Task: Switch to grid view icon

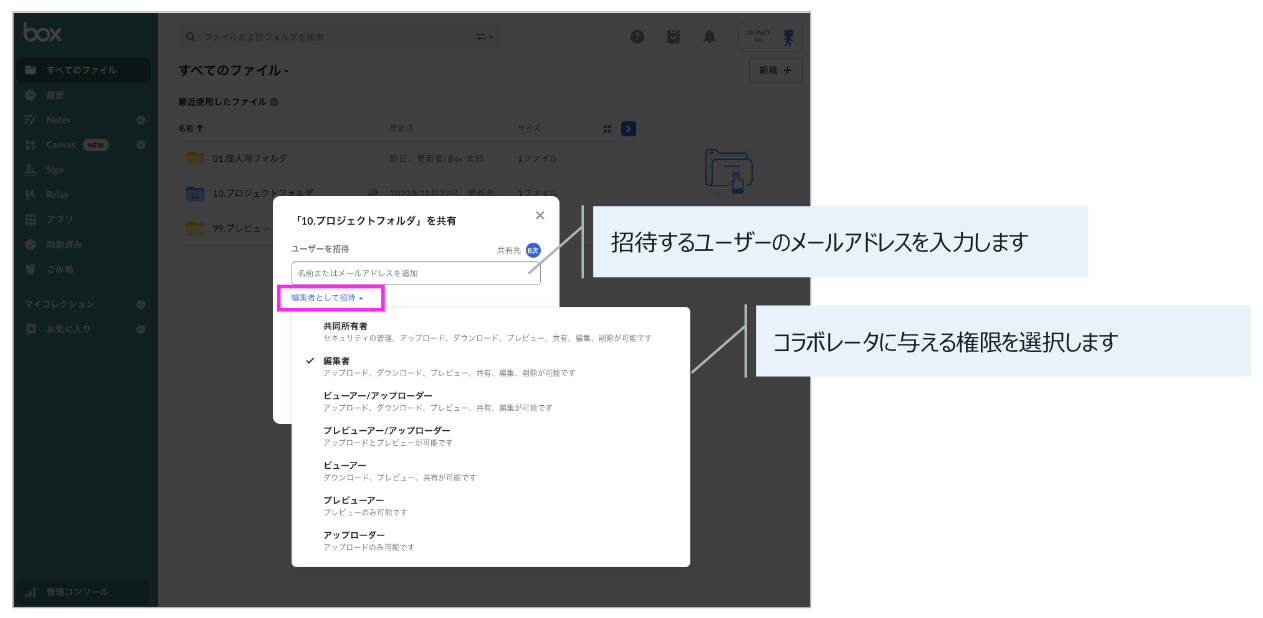Action: (607, 128)
